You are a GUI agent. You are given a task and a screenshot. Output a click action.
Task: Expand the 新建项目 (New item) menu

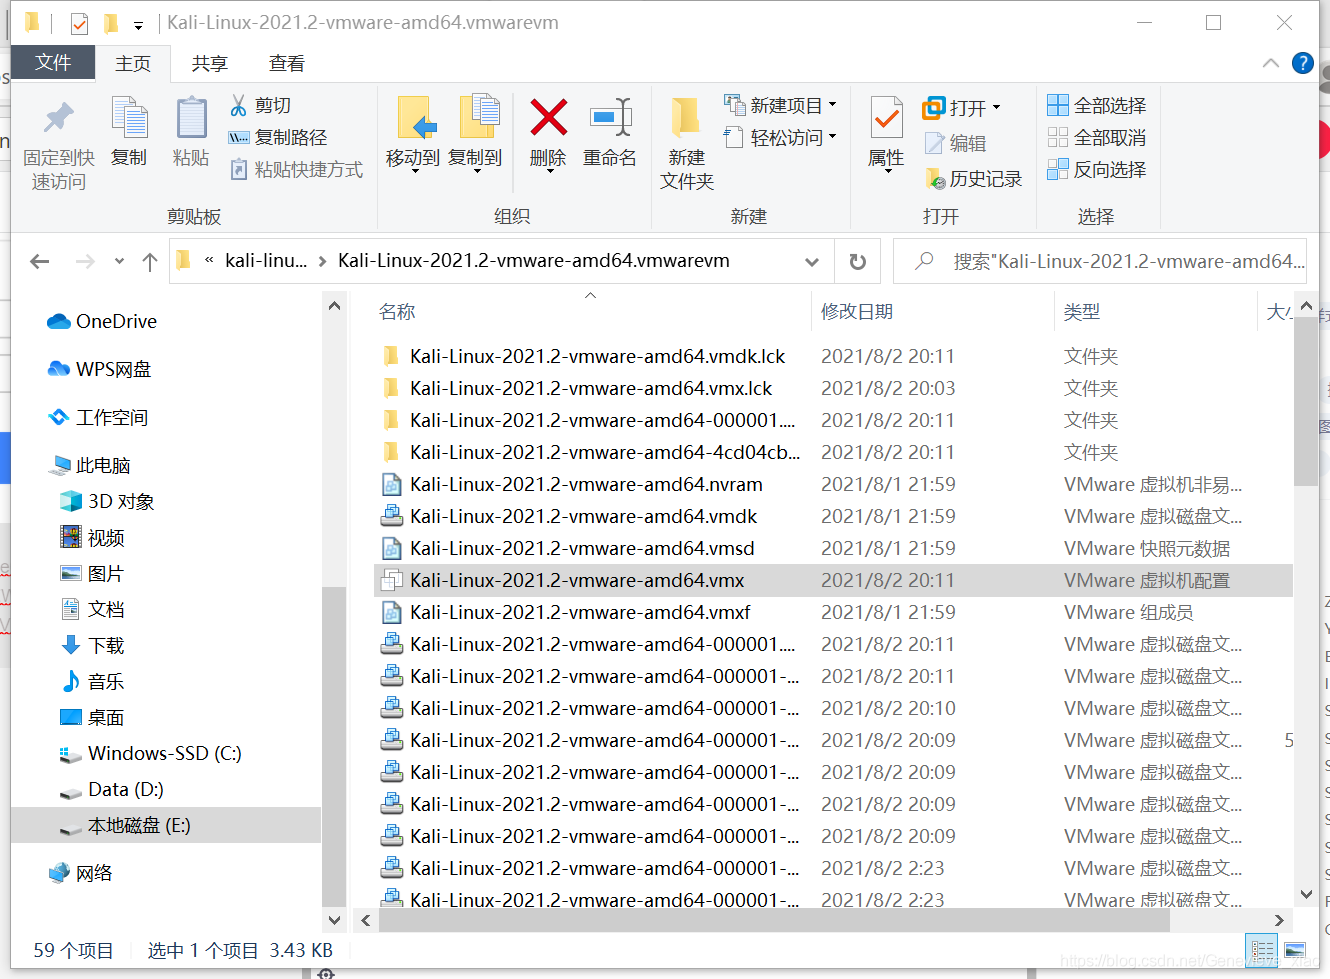pos(780,105)
